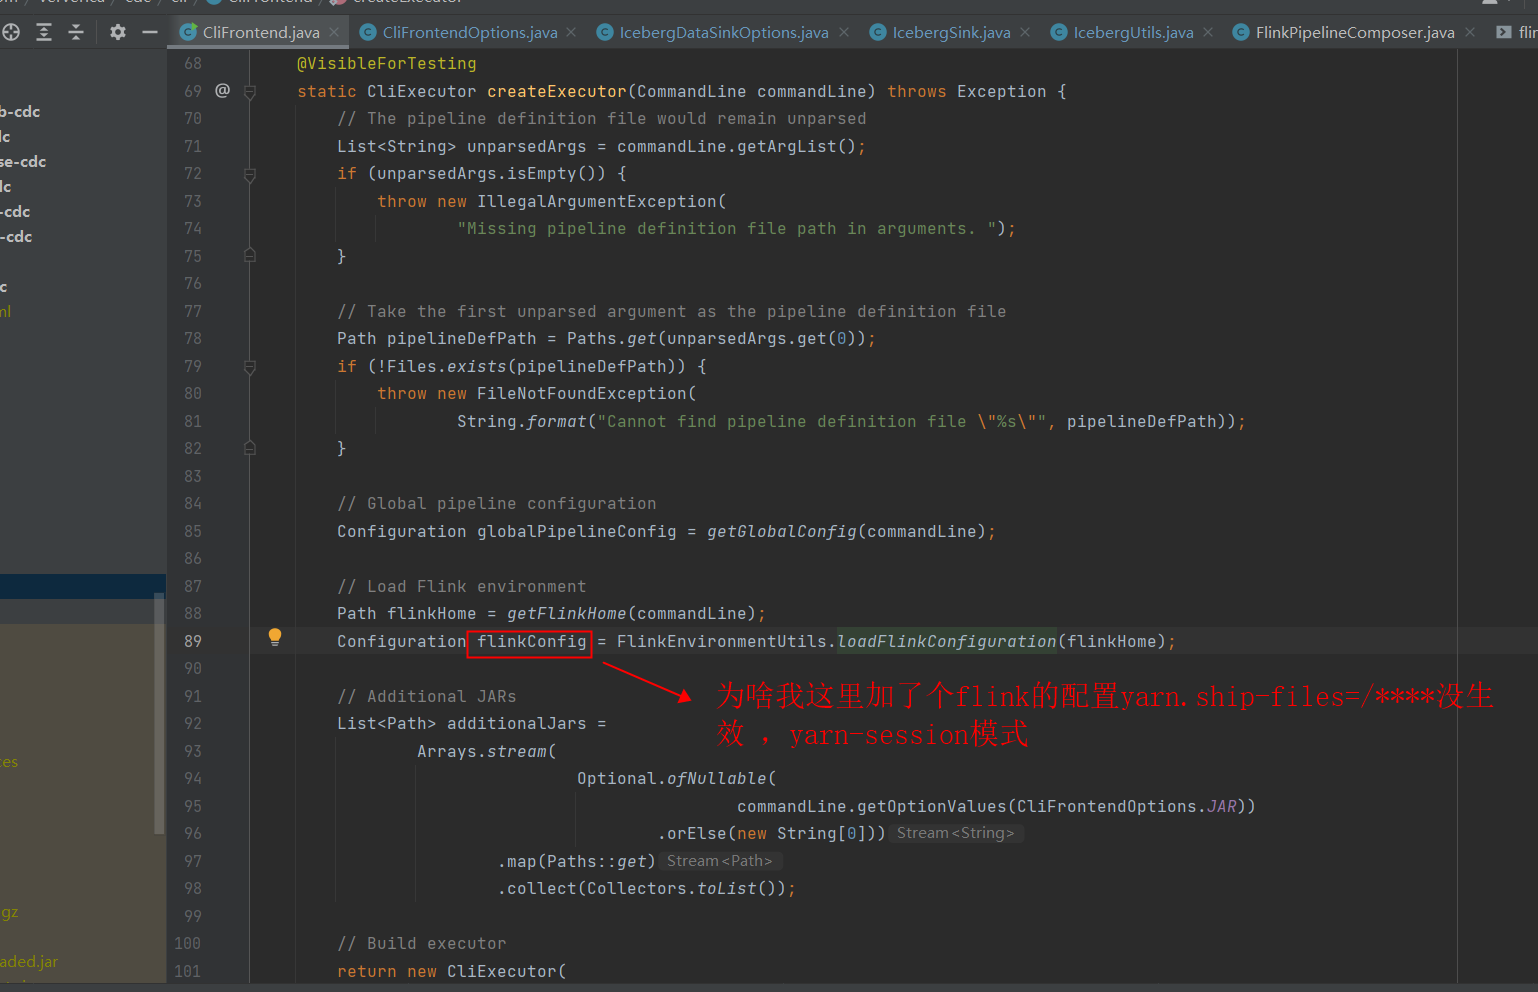
Task: Collapse all nodes in project panel toolbar
Action: pos(76,32)
